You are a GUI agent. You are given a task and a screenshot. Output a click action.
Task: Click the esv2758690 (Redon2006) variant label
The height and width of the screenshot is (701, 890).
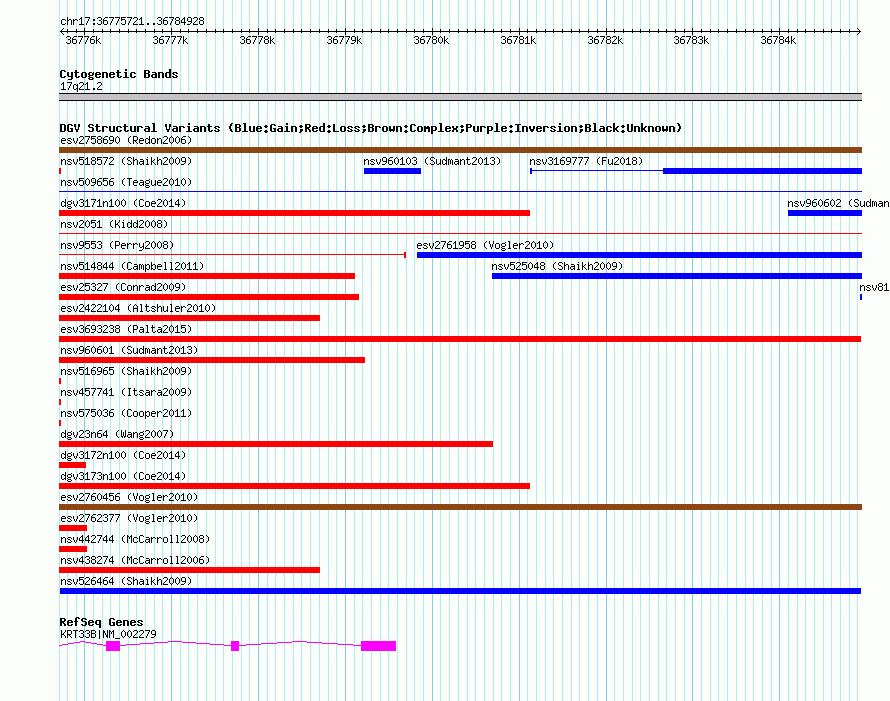tap(126, 140)
